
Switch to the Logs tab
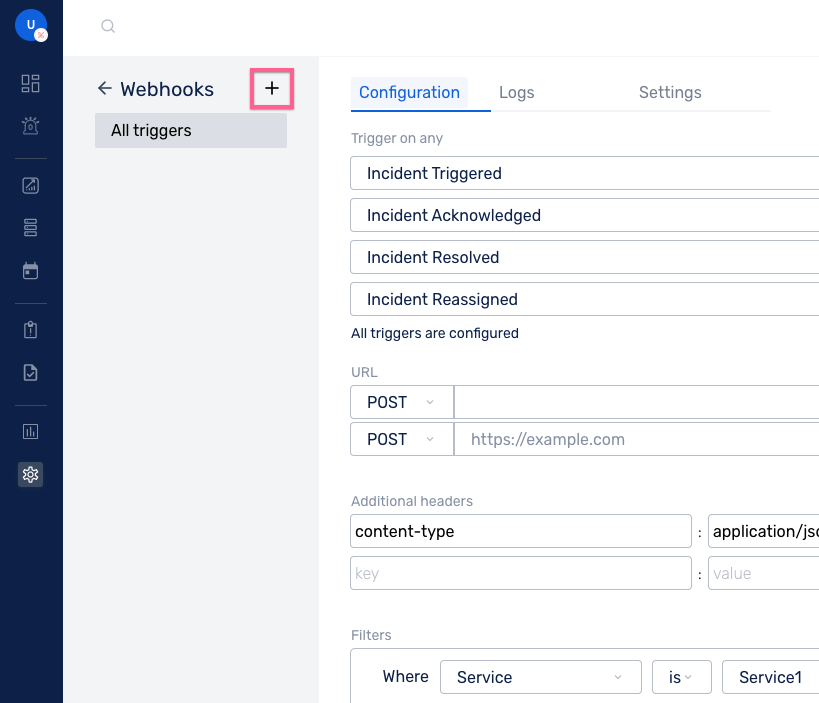pyautogui.click(x=516, y=92)
